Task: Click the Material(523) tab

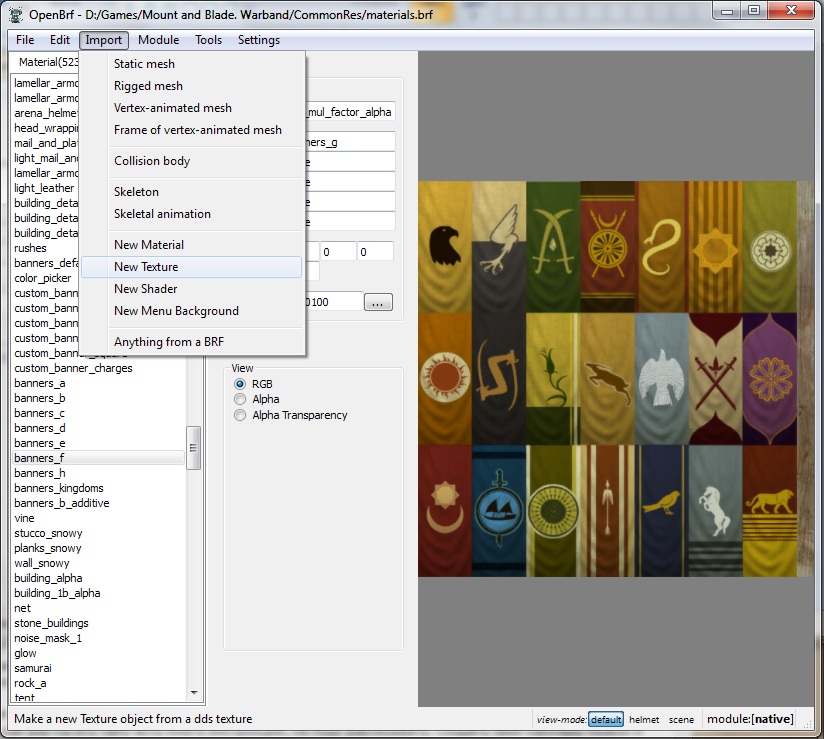Action: coord(48,62)
